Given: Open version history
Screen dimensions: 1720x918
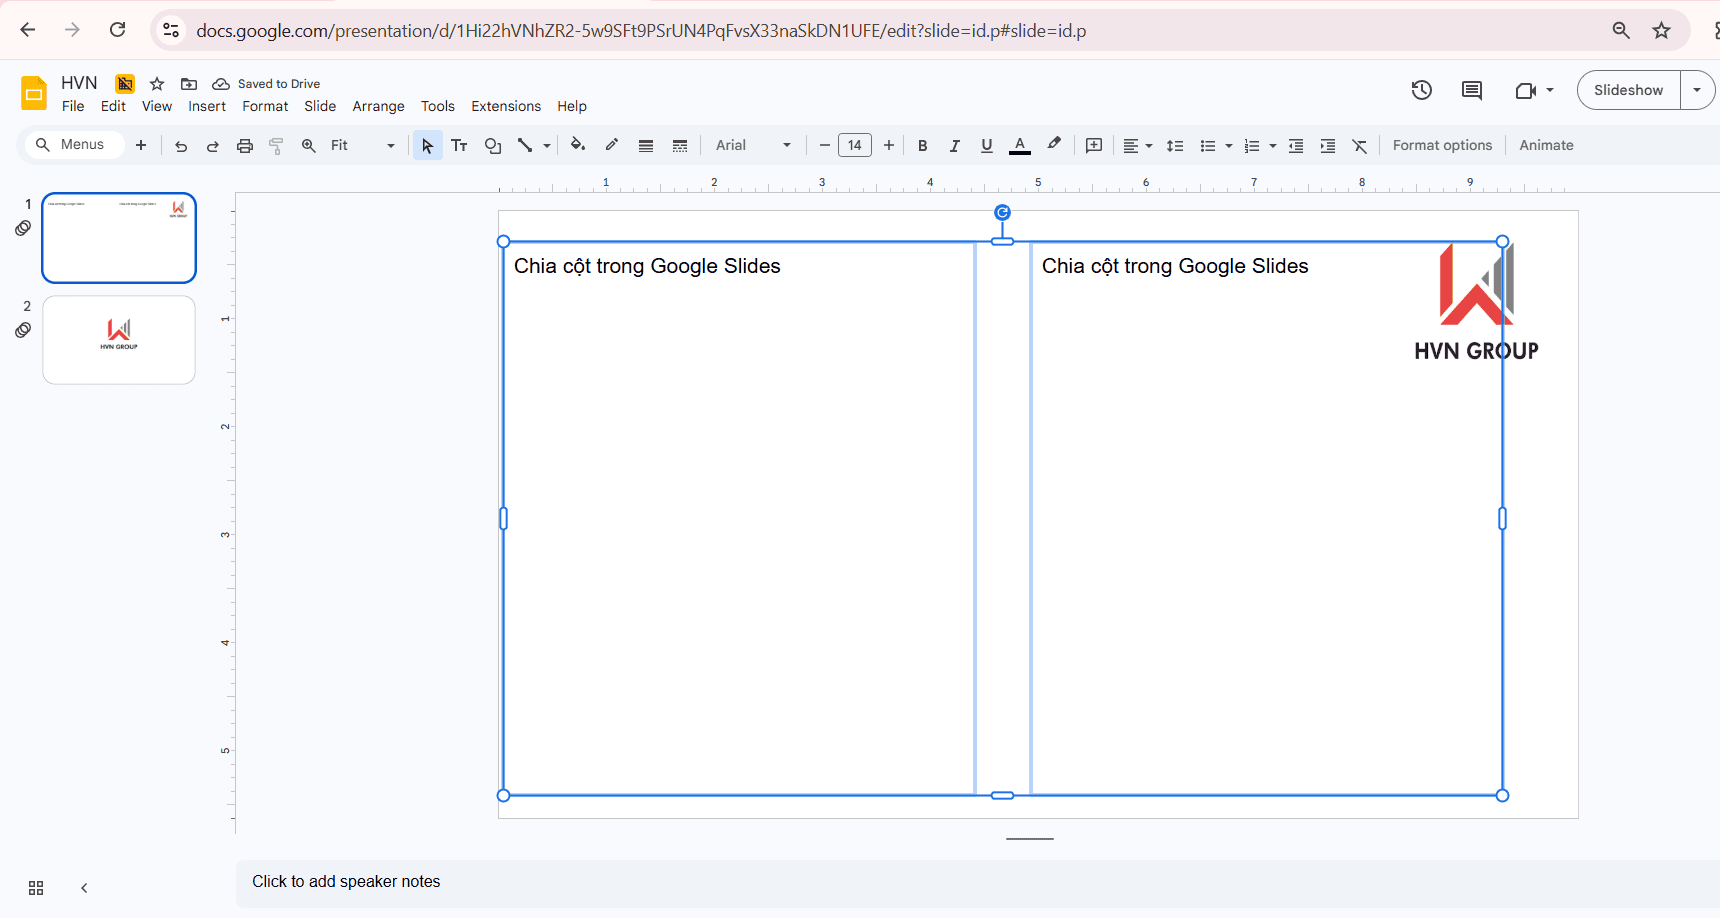Looking at the screenshot, I should point(1421,90).
